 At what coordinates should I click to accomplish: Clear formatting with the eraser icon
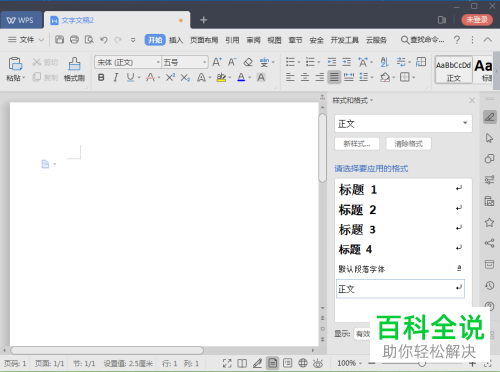point(248,62)
